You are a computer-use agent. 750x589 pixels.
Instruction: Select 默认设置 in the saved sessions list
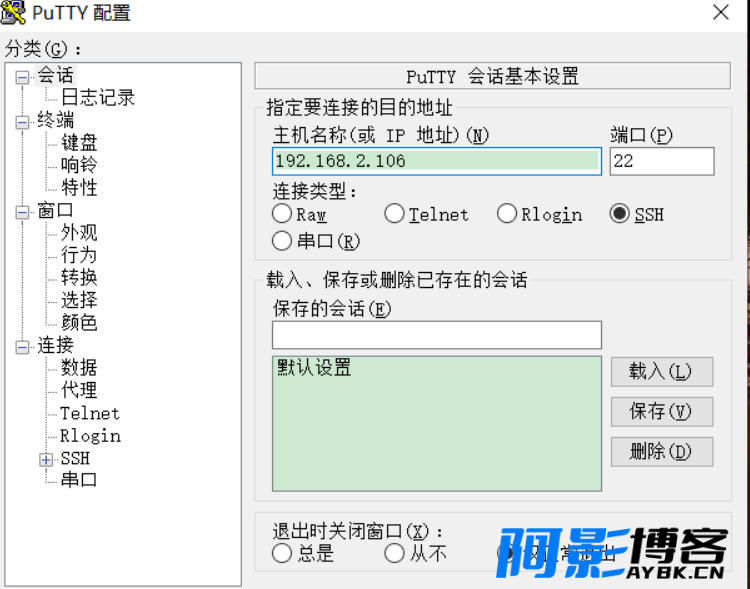[314, 367]
